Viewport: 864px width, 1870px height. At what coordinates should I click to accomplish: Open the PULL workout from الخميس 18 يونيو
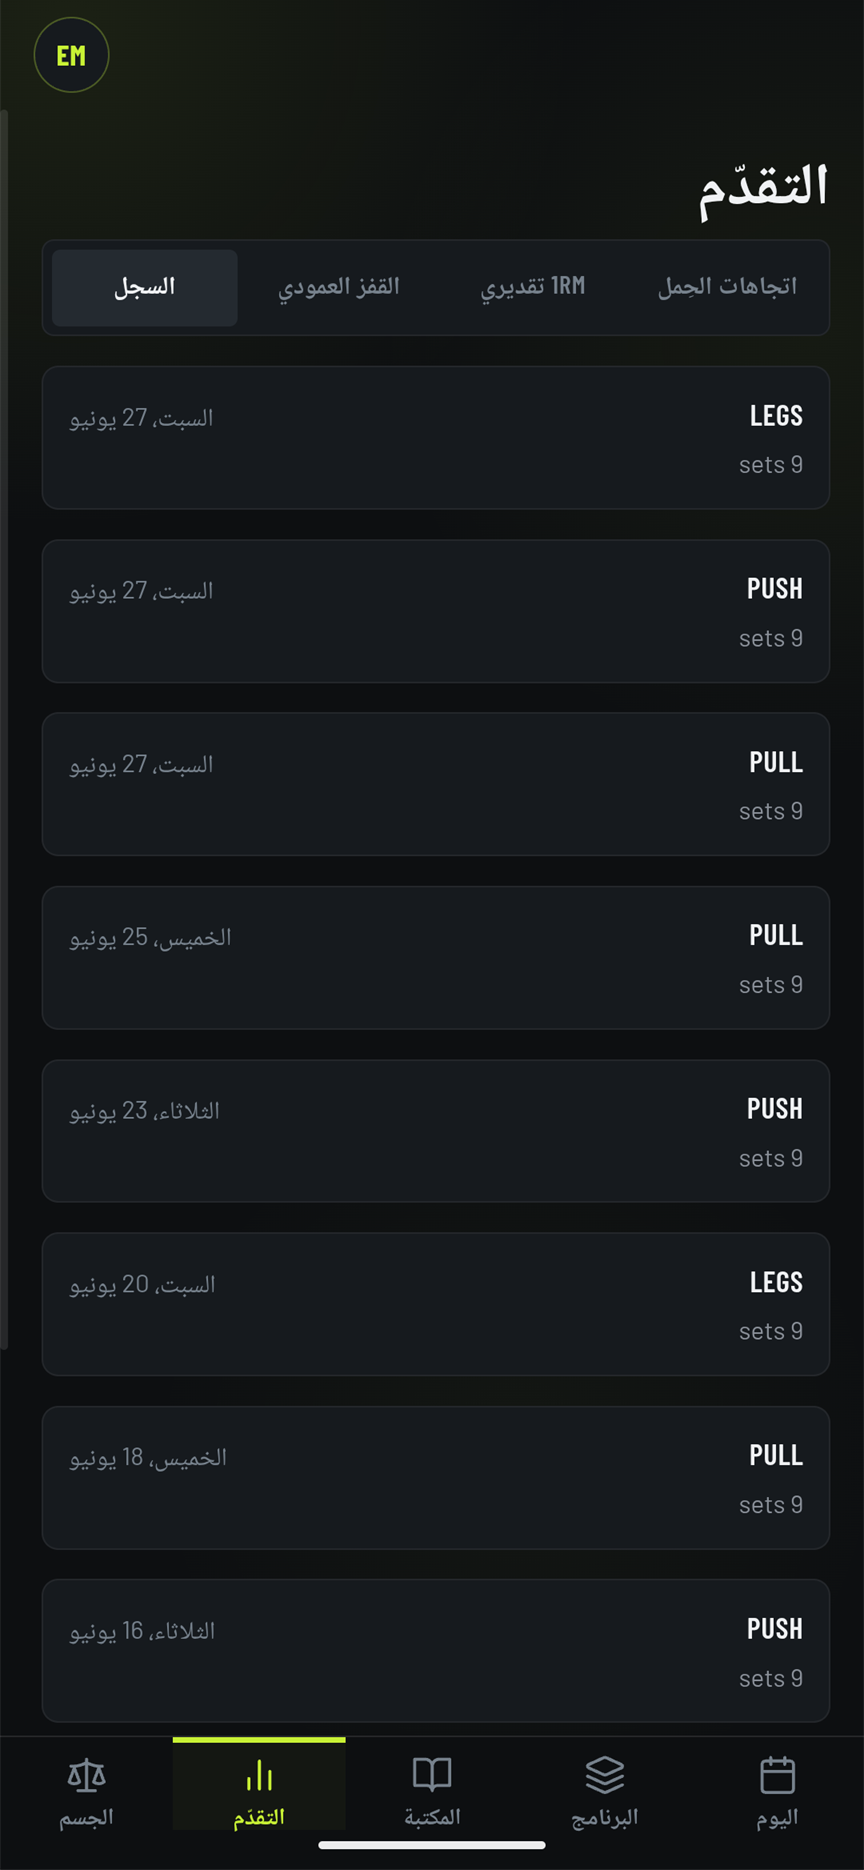pos(436,1478)
